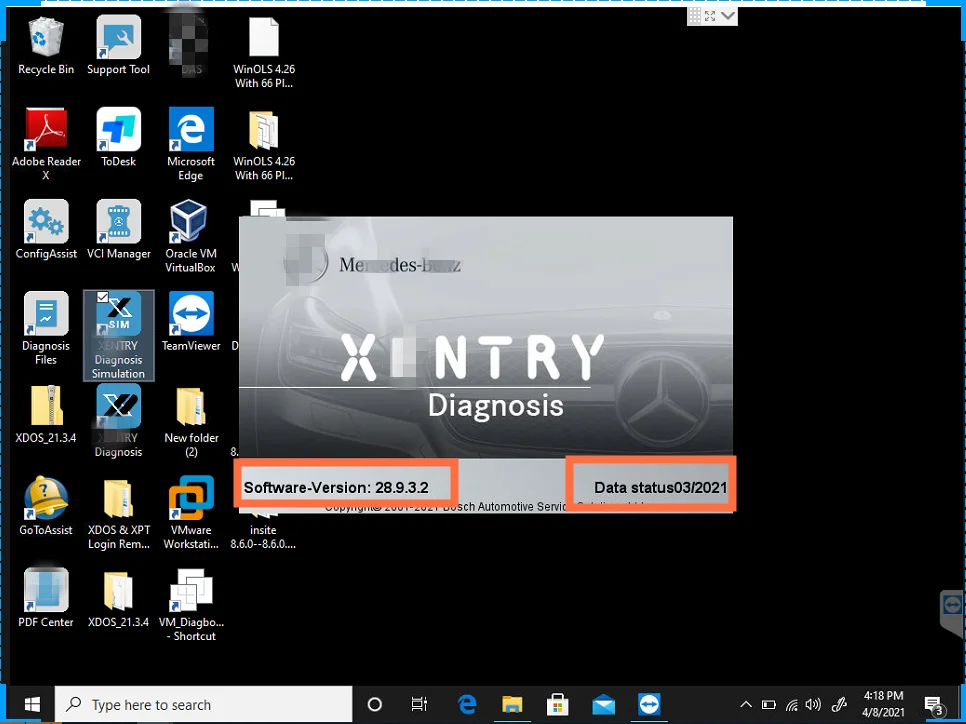The image size is (966, 724).
Task: Open the Diagnosis Files shortcut
Action: (x=46, y=328)
